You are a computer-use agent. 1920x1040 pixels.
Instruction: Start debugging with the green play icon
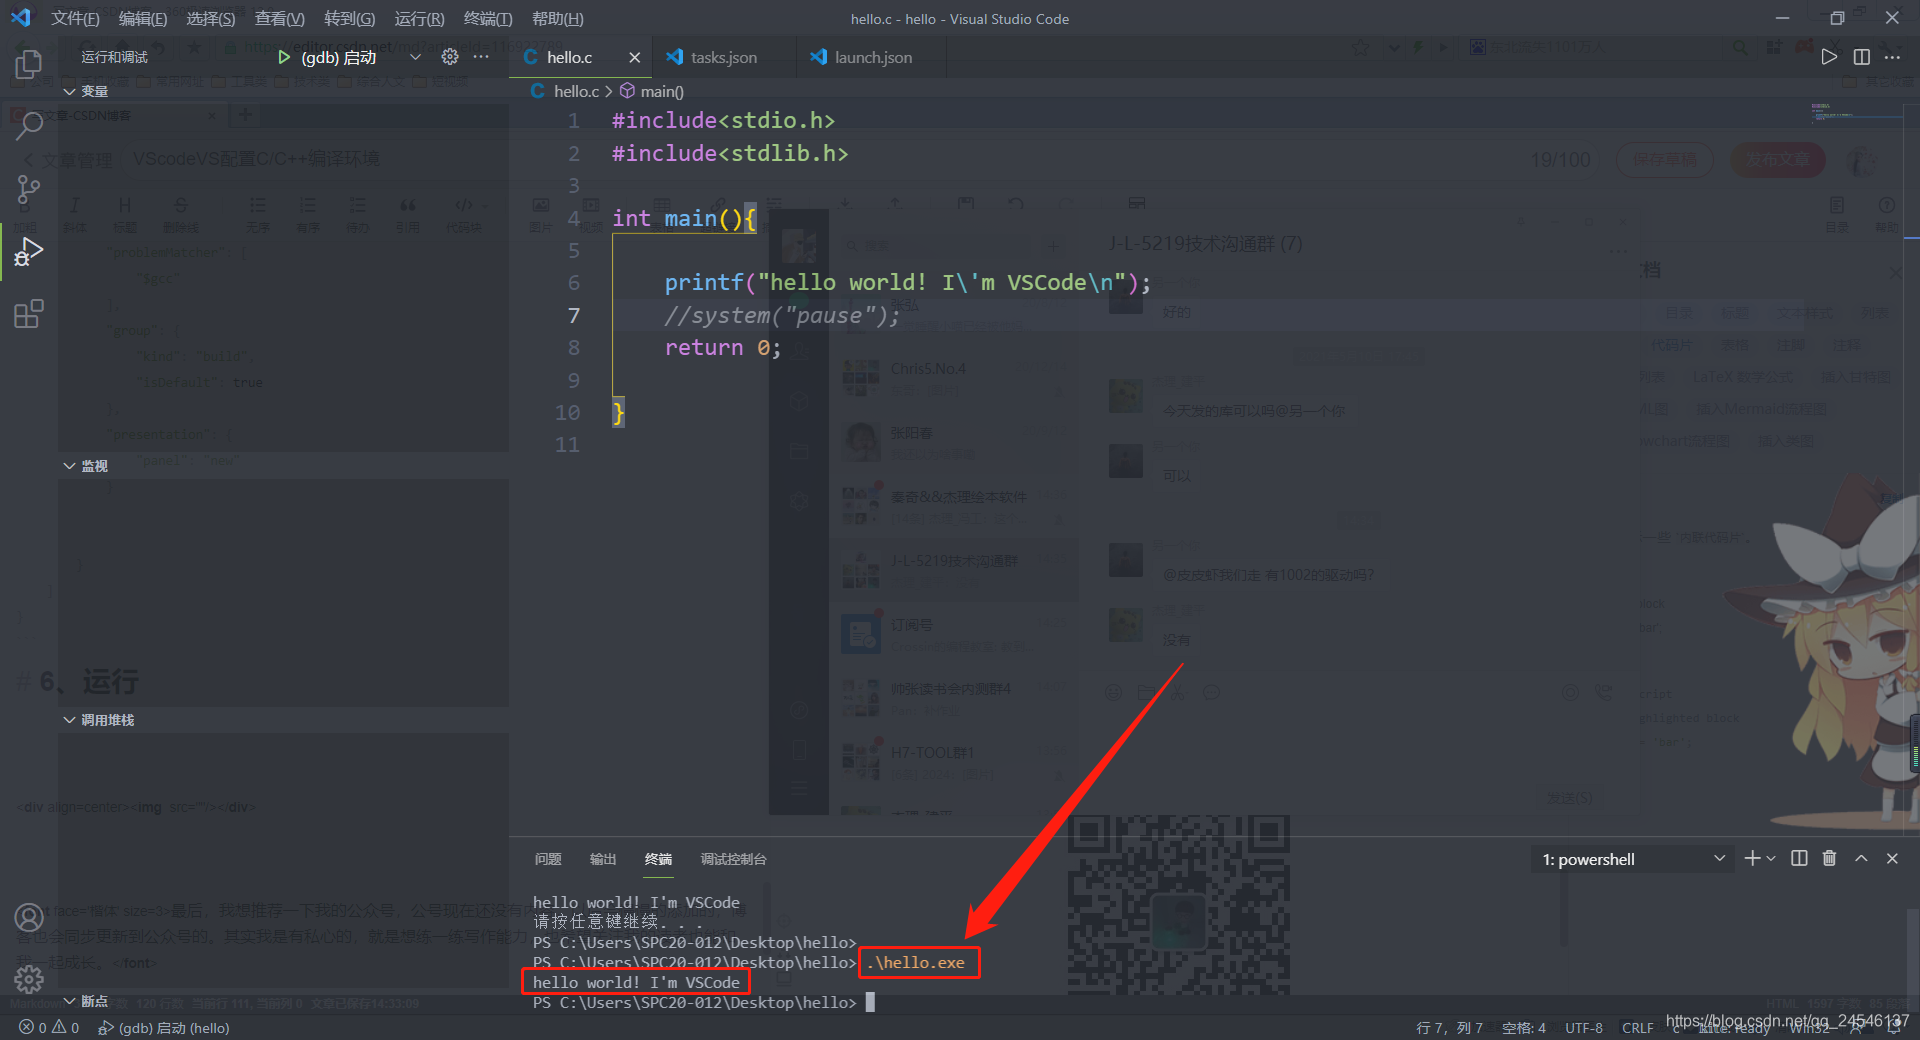(x=284, y=57)
